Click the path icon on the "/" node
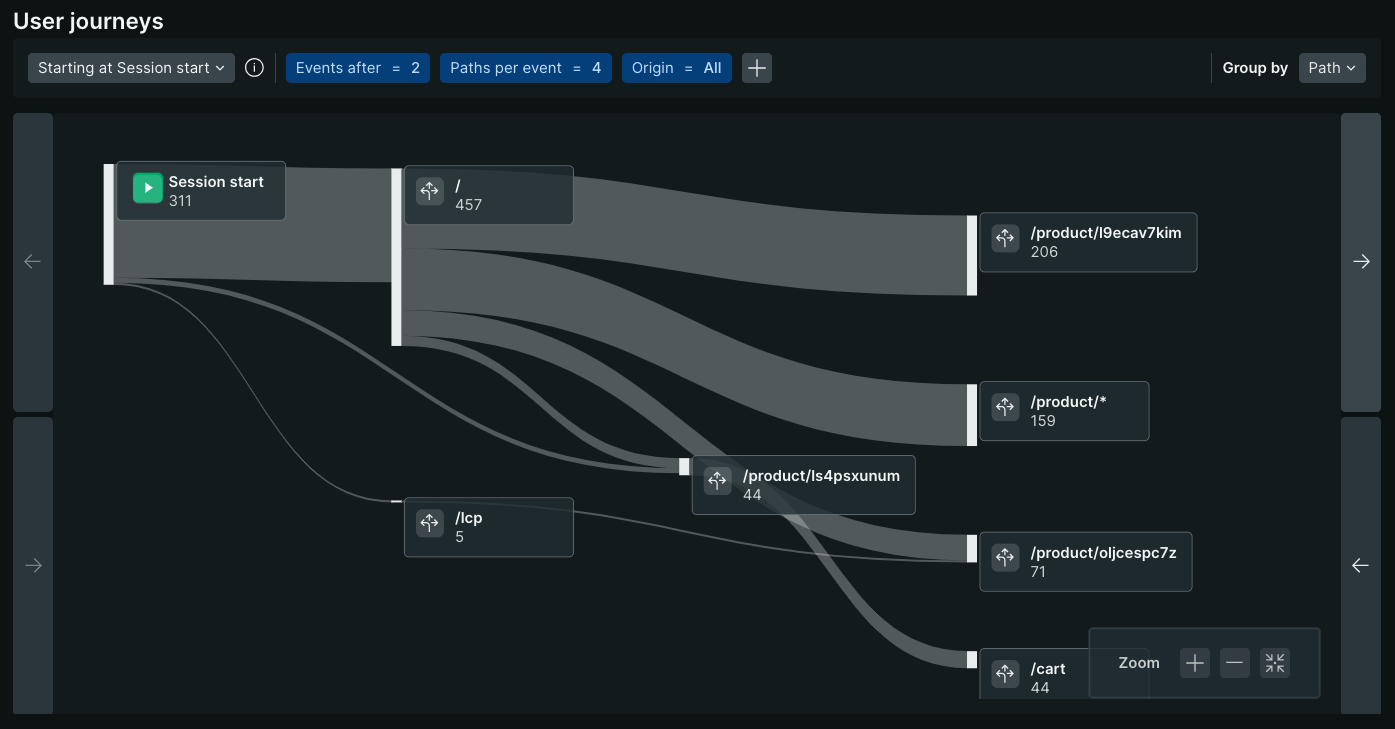1395x729 pixels. coord(429,191)
